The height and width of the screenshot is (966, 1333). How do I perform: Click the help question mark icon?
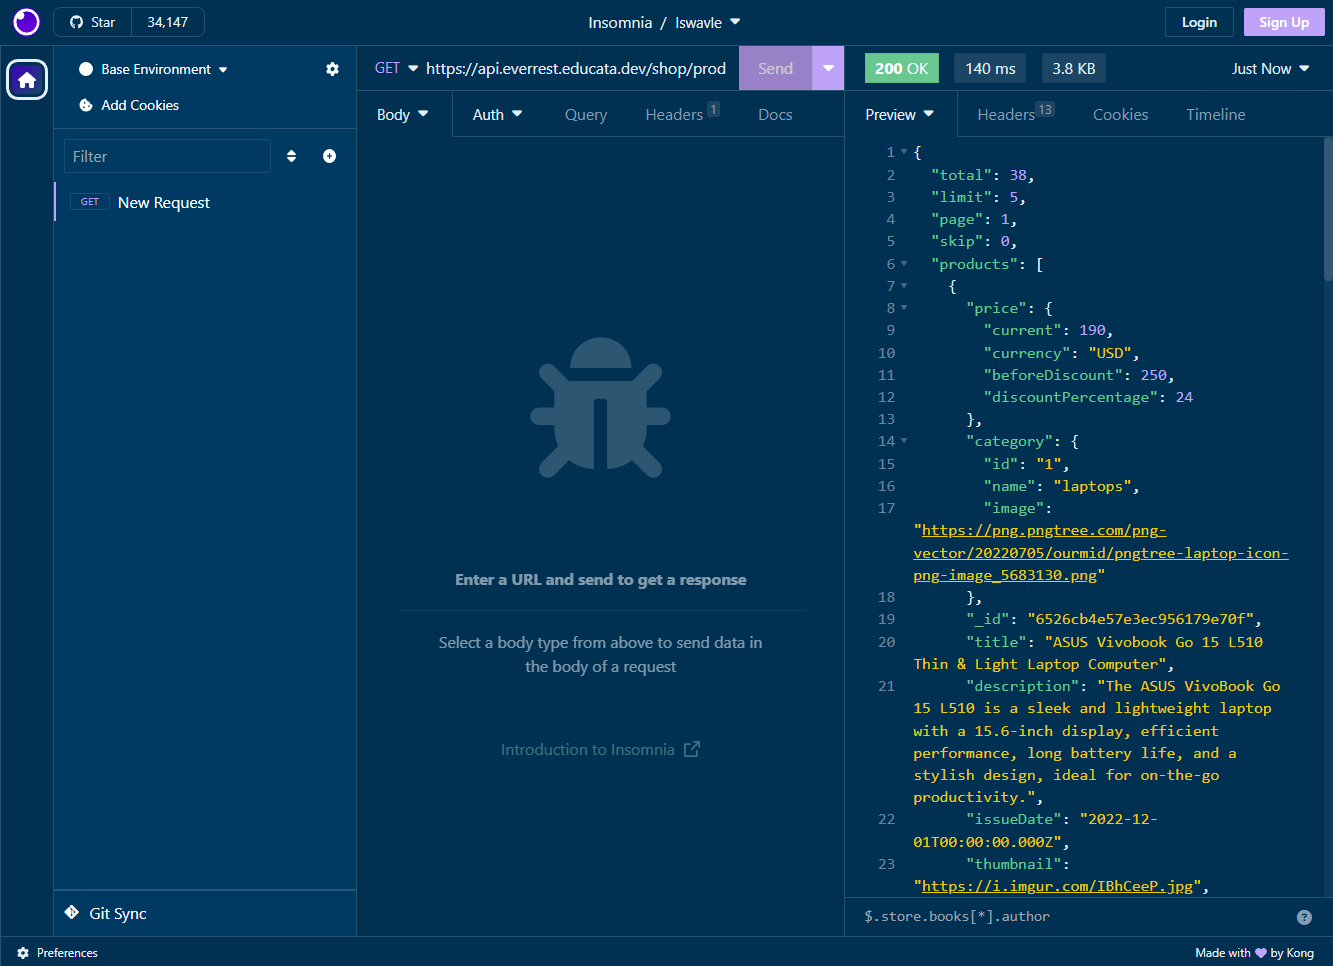1304,917
